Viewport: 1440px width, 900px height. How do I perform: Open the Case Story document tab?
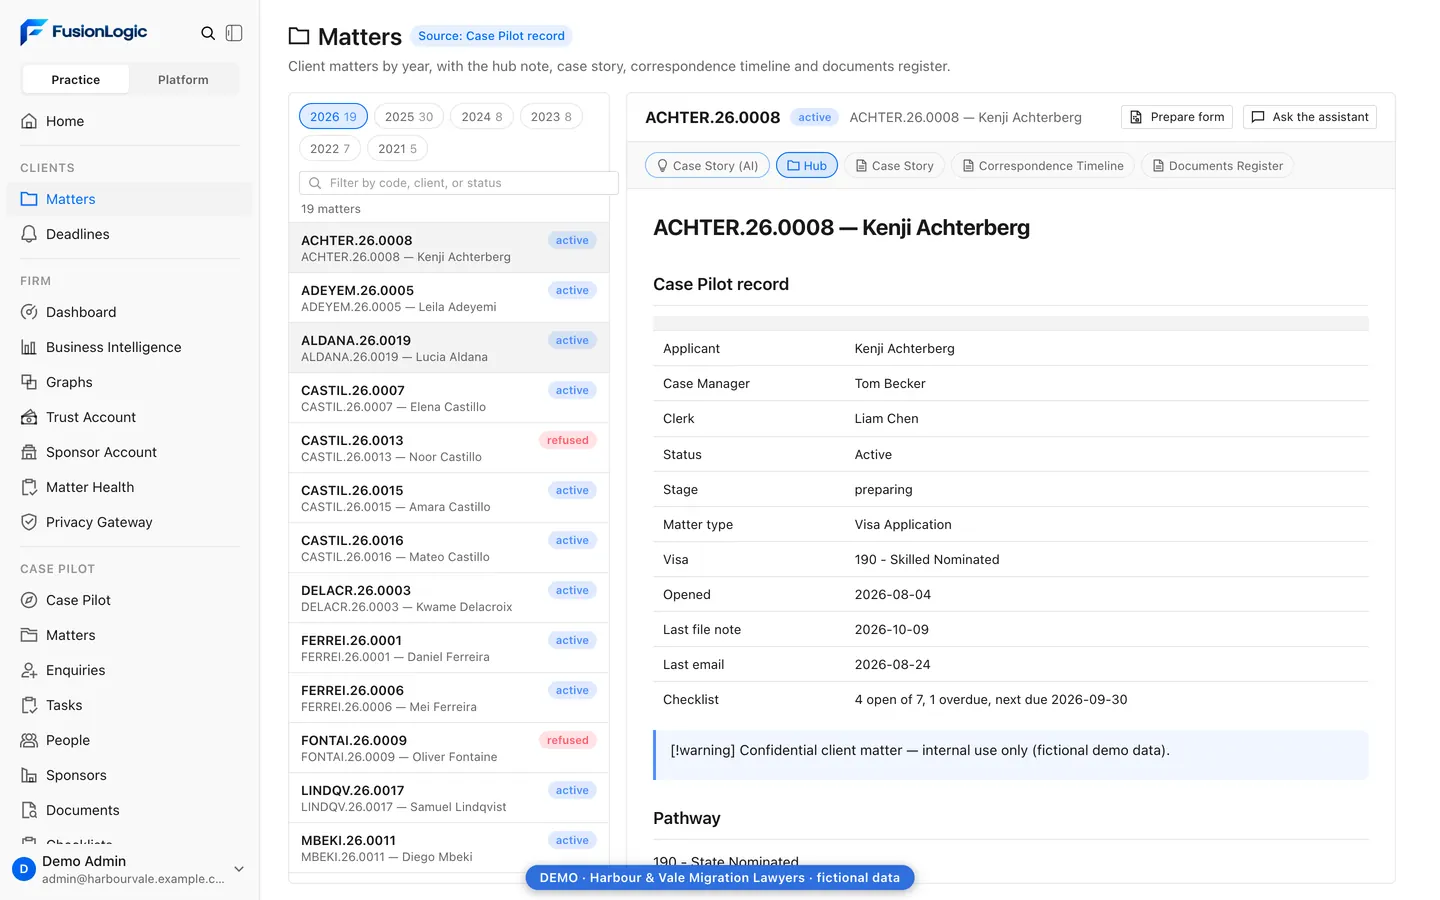click(894, 166)
